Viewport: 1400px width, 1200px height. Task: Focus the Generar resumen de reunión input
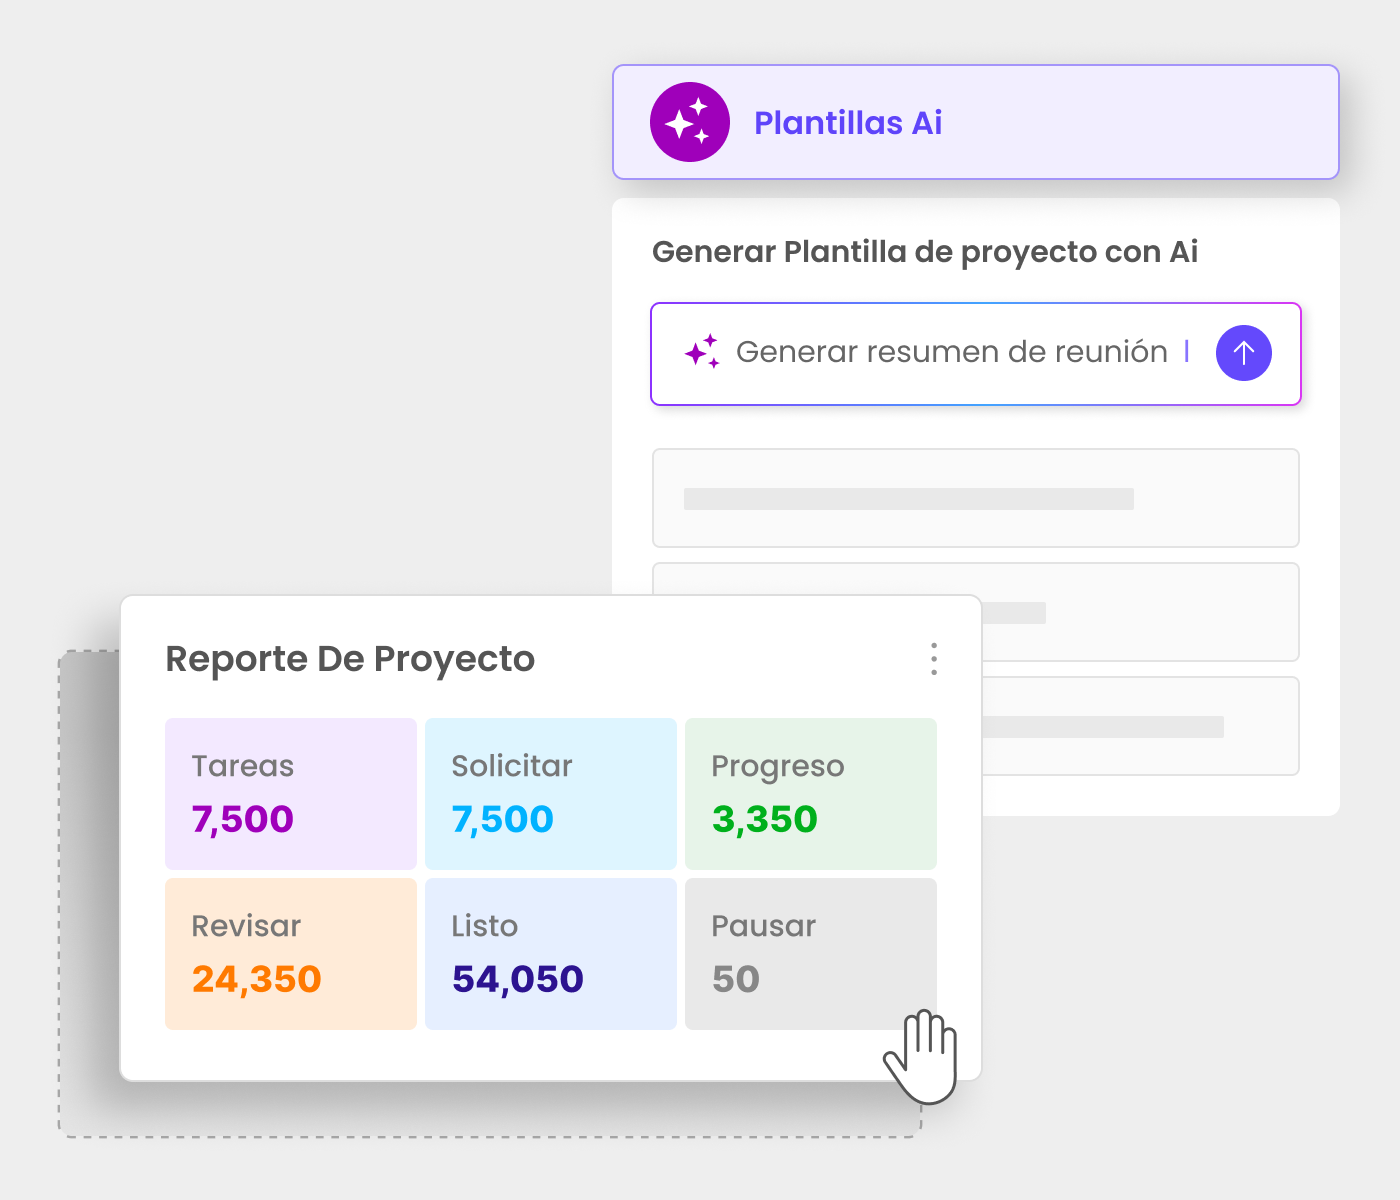(x=950, y=353)
